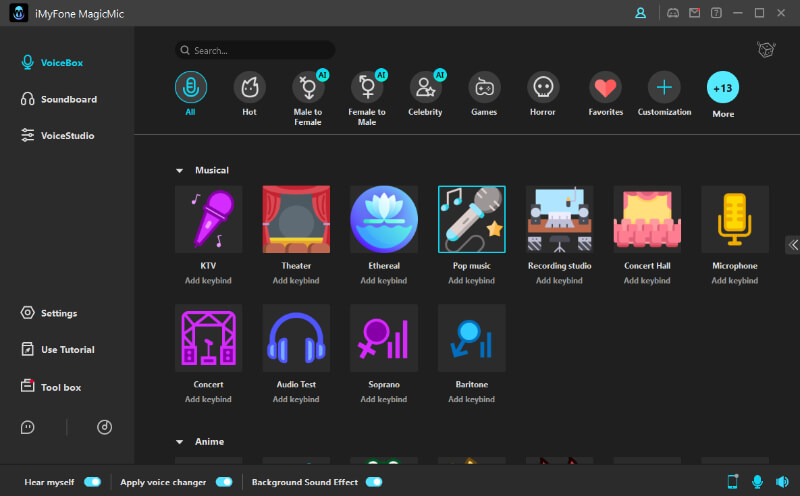Image resolution: width=800 pixels, height=496 pixels.
Task: Open the Discord icon in title bar
Action: (673, 13)
